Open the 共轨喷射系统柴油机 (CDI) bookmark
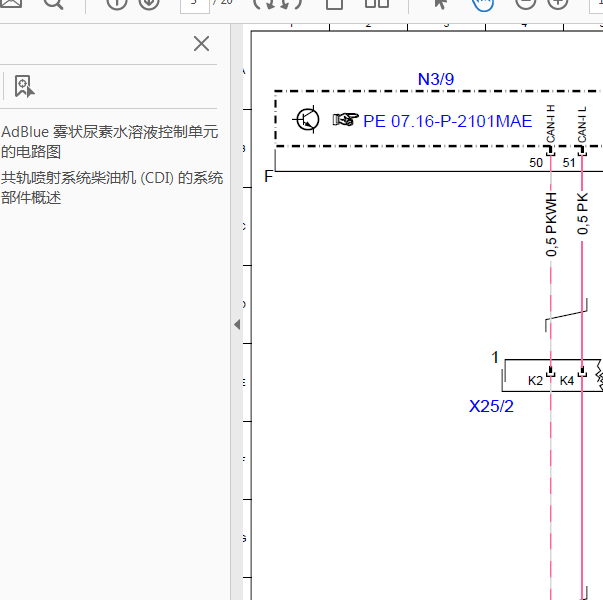Image resolution: width=603 pixels, height=600 pixels. point(112,188)
